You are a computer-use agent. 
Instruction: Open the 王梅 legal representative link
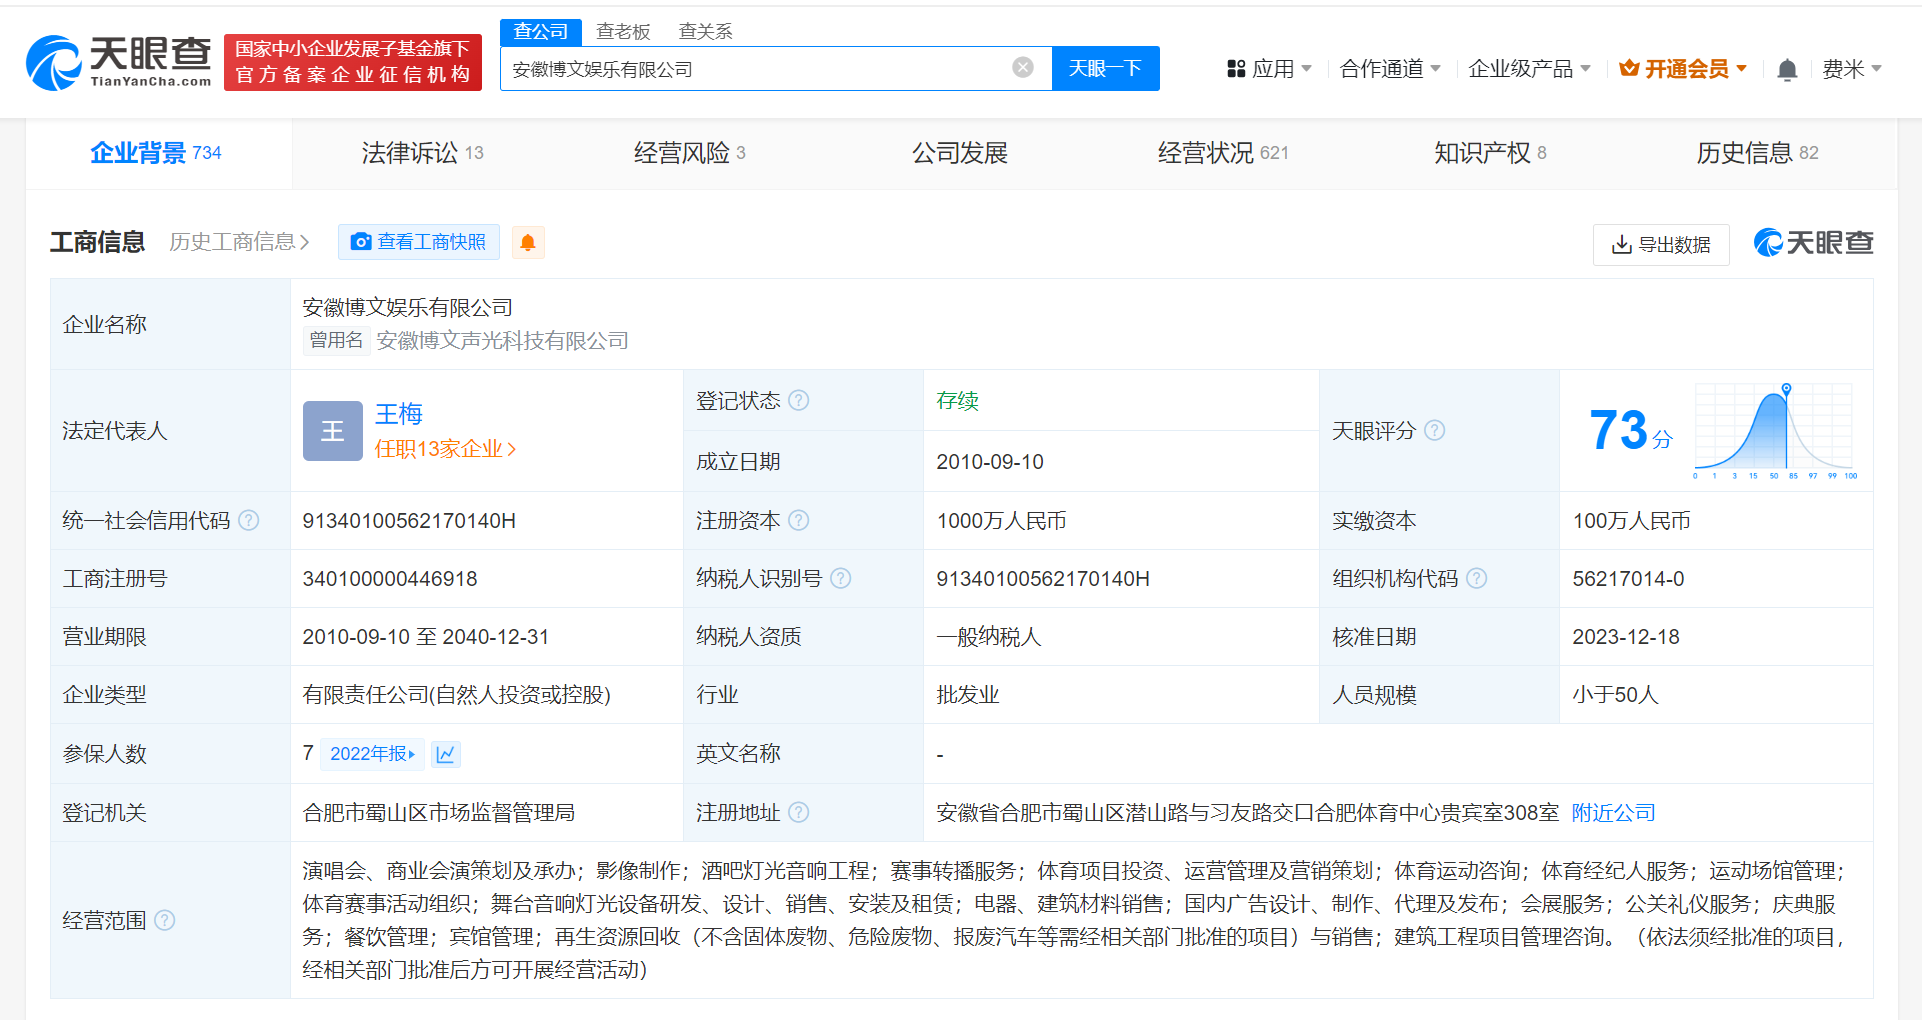398,414
